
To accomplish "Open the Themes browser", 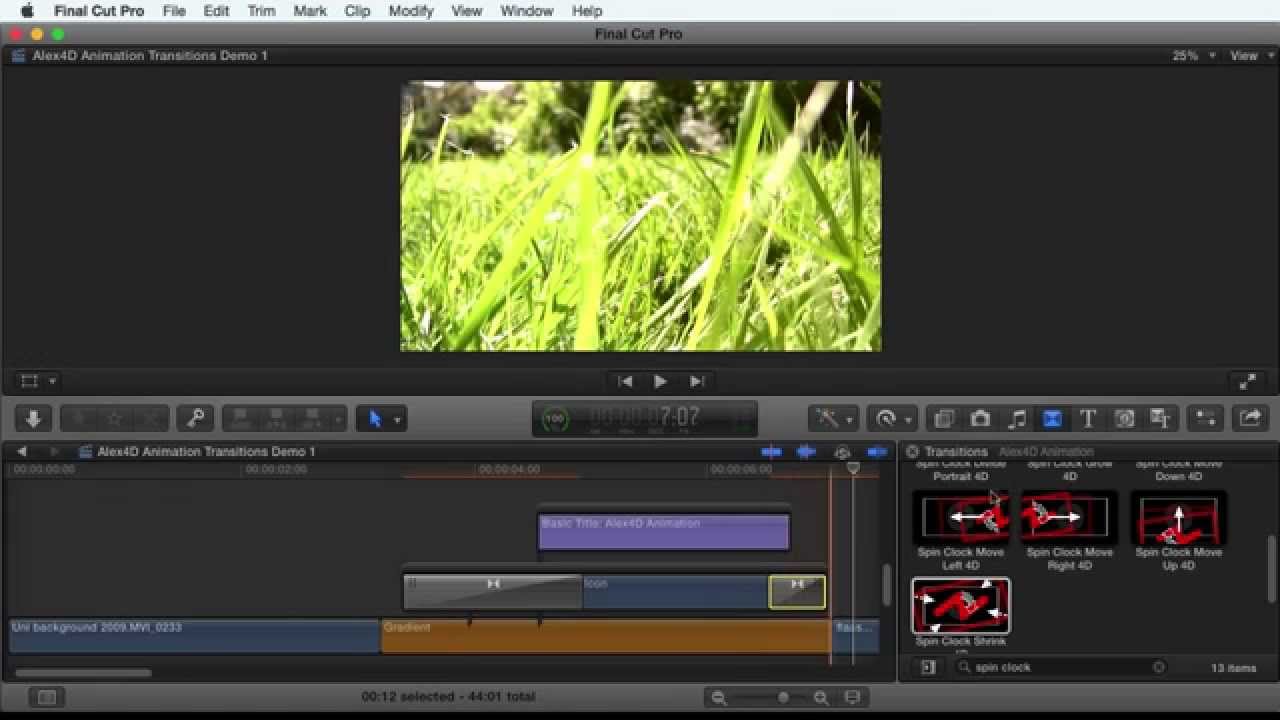I will pyautogui.click(x=1160, y=419).
